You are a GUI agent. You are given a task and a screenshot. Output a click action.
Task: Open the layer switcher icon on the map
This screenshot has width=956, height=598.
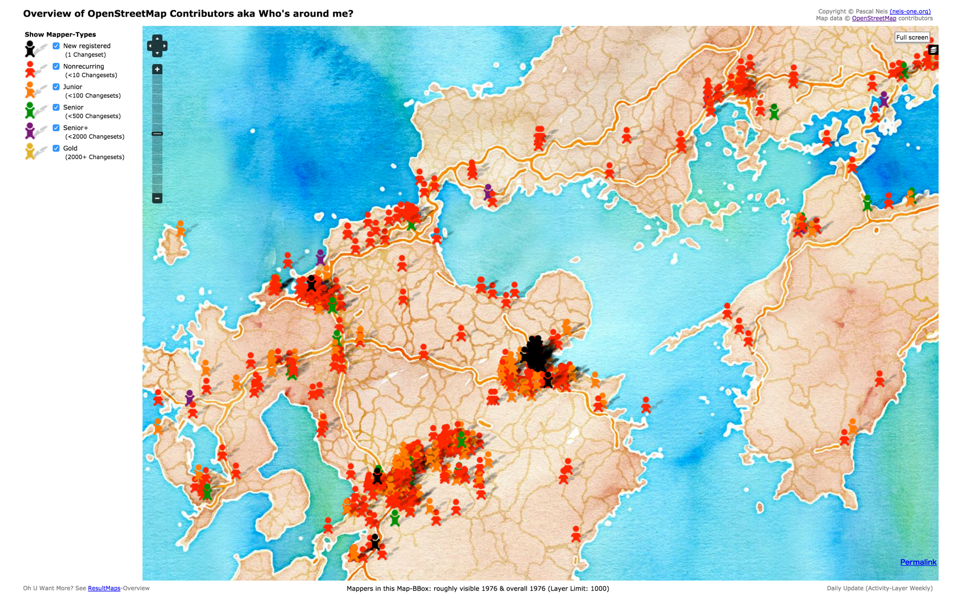(x=932, y=50)
